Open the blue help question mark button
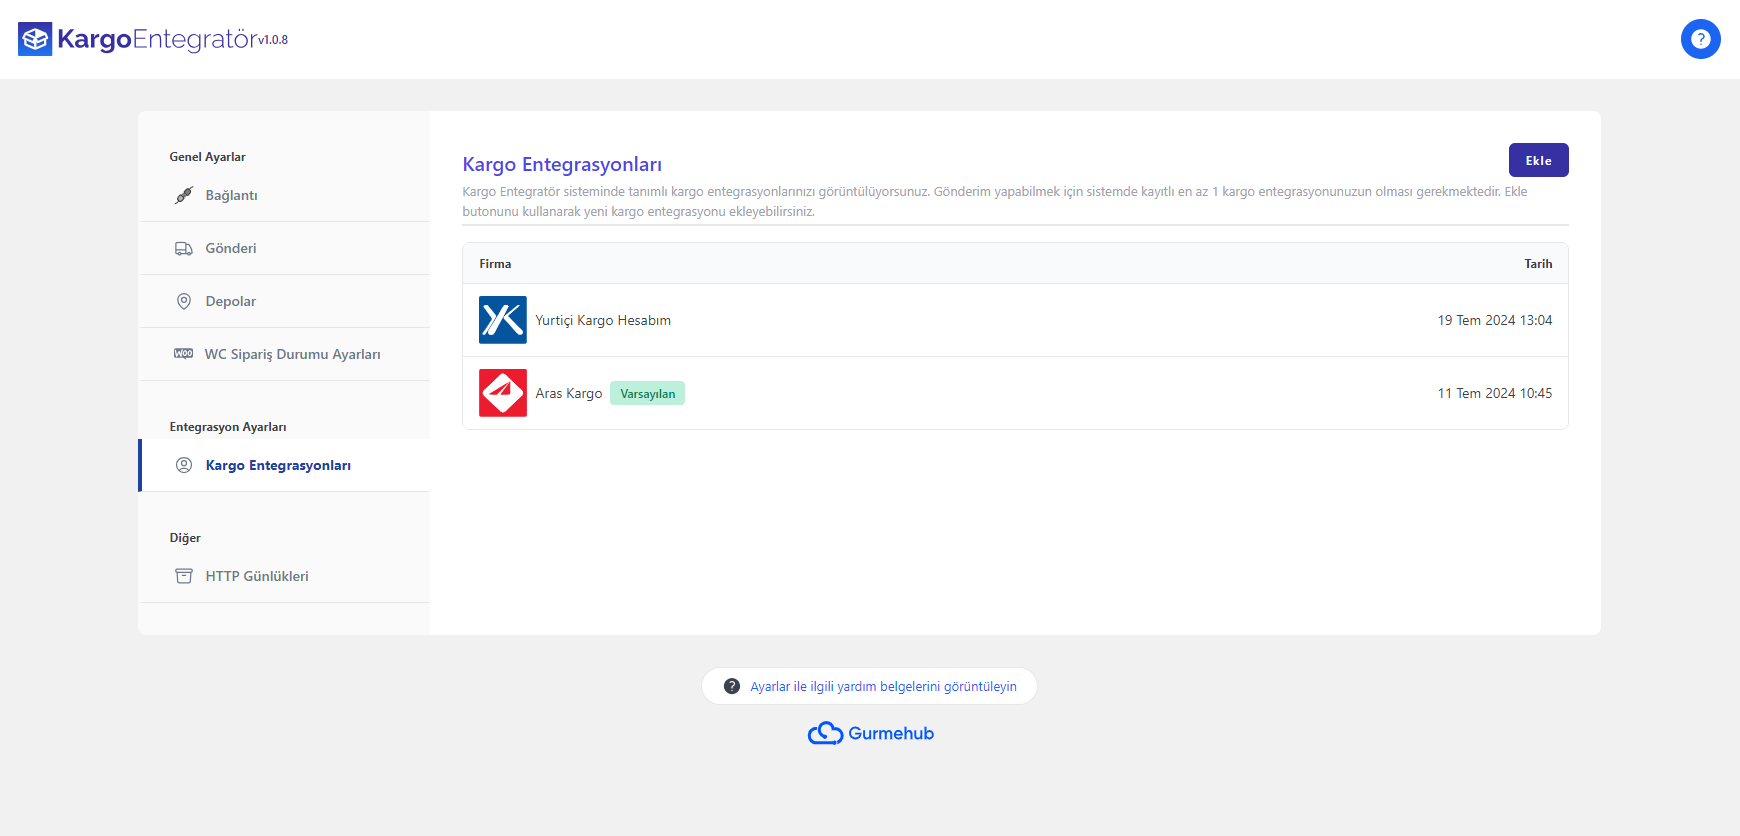 click(x=1700, y=39)
